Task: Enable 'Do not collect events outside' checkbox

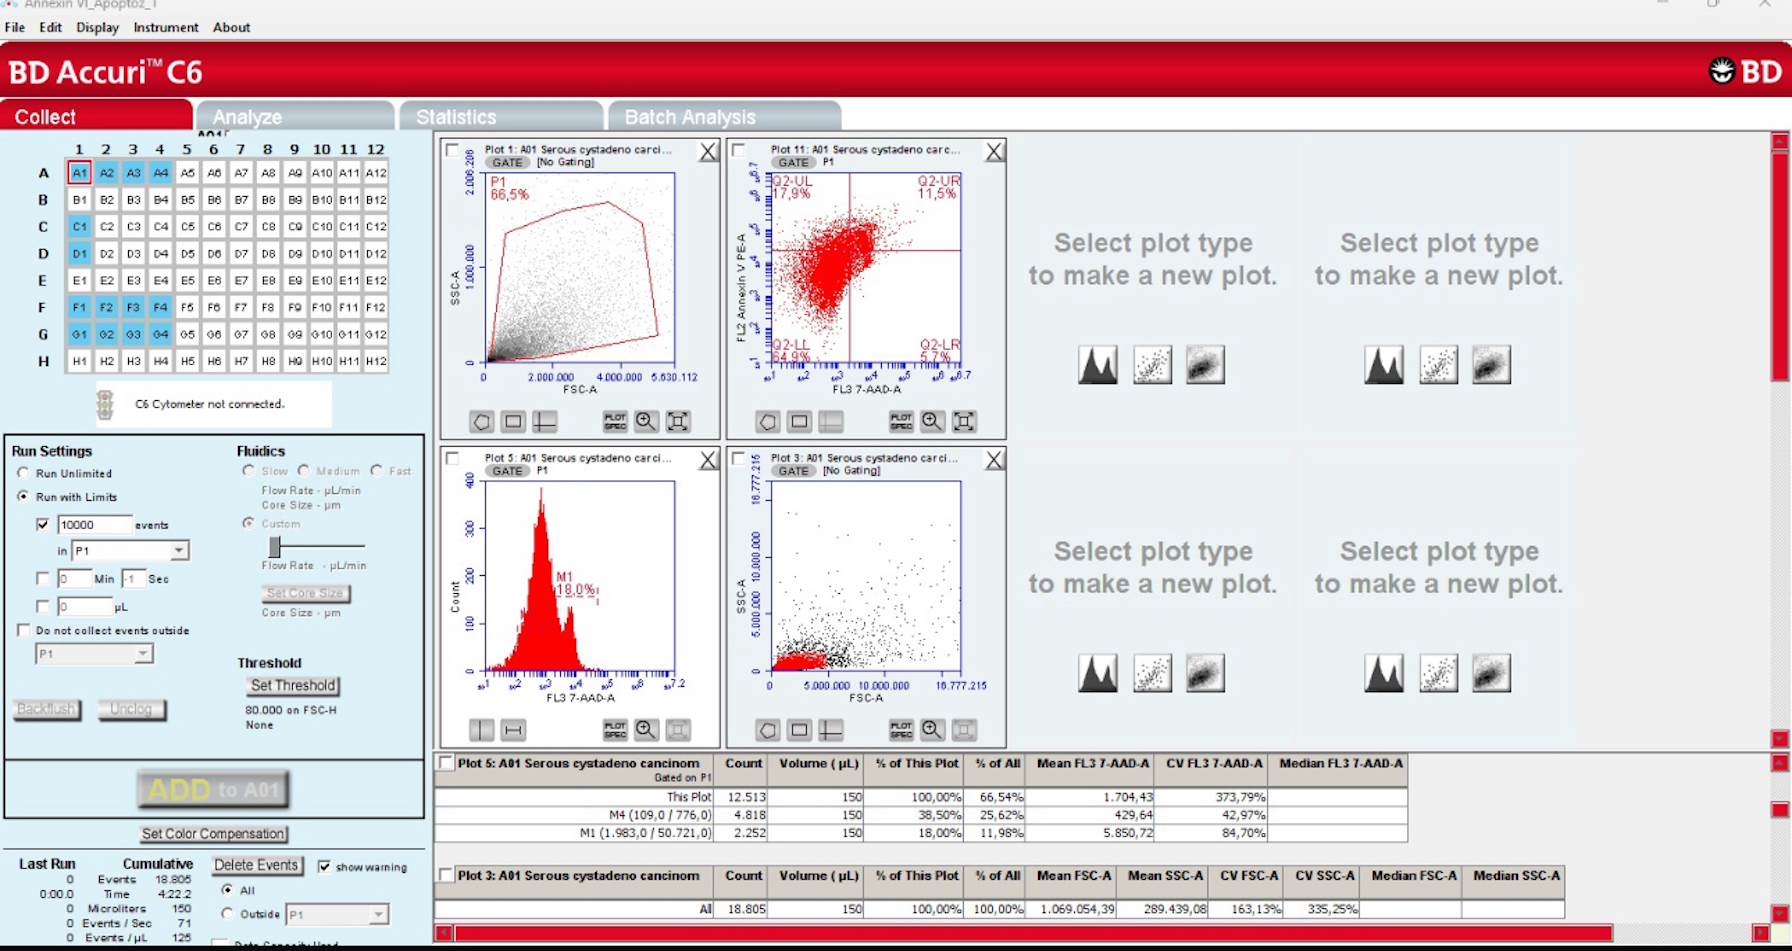Action: [23, 630]
